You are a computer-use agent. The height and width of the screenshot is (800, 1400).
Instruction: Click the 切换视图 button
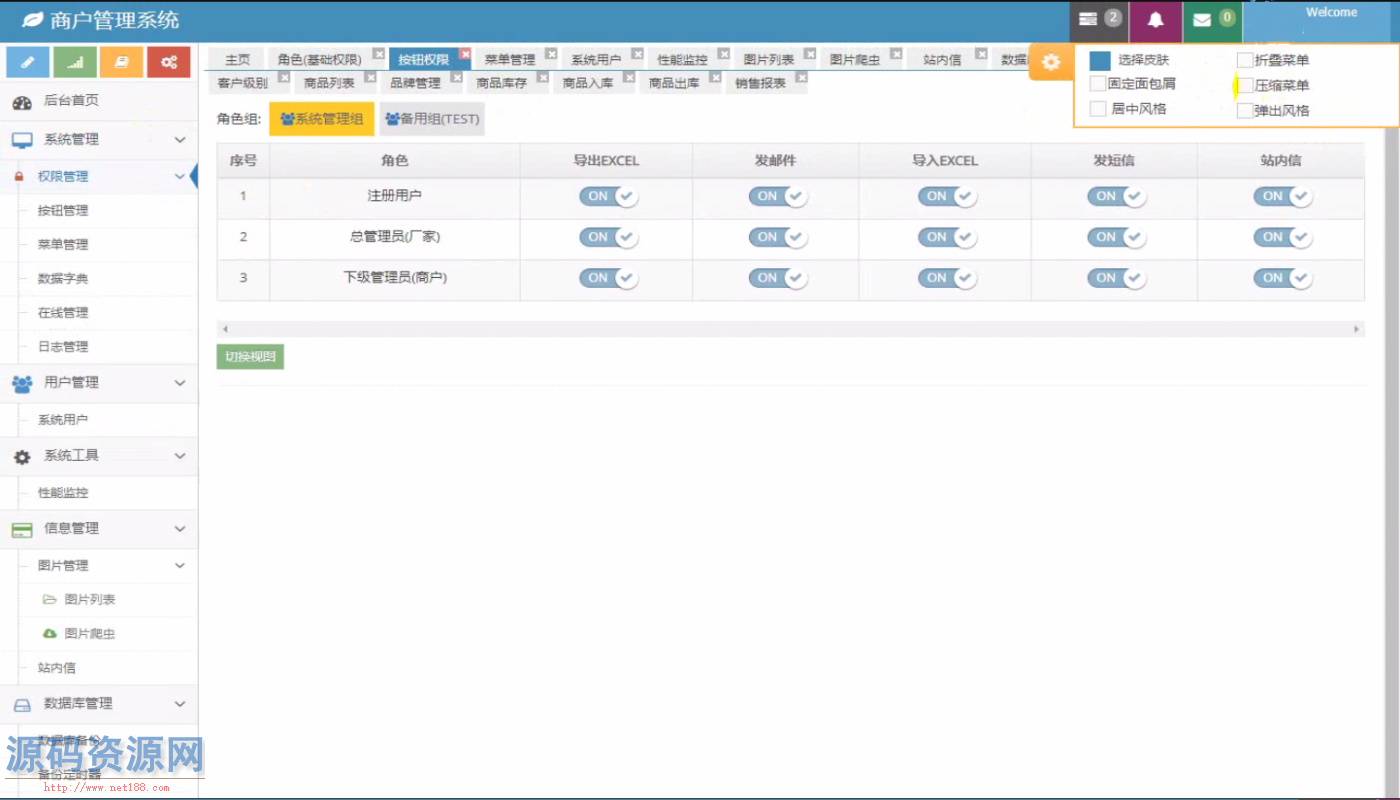pos(250,357)
